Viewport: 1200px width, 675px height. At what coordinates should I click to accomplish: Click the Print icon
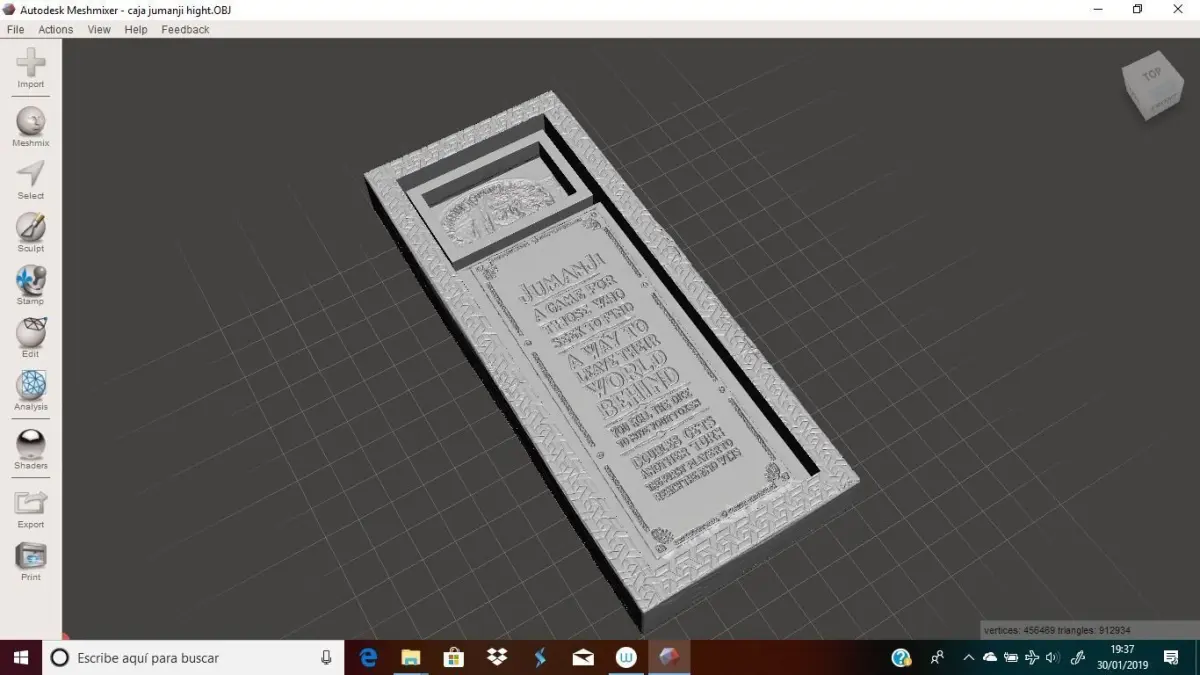31,555
